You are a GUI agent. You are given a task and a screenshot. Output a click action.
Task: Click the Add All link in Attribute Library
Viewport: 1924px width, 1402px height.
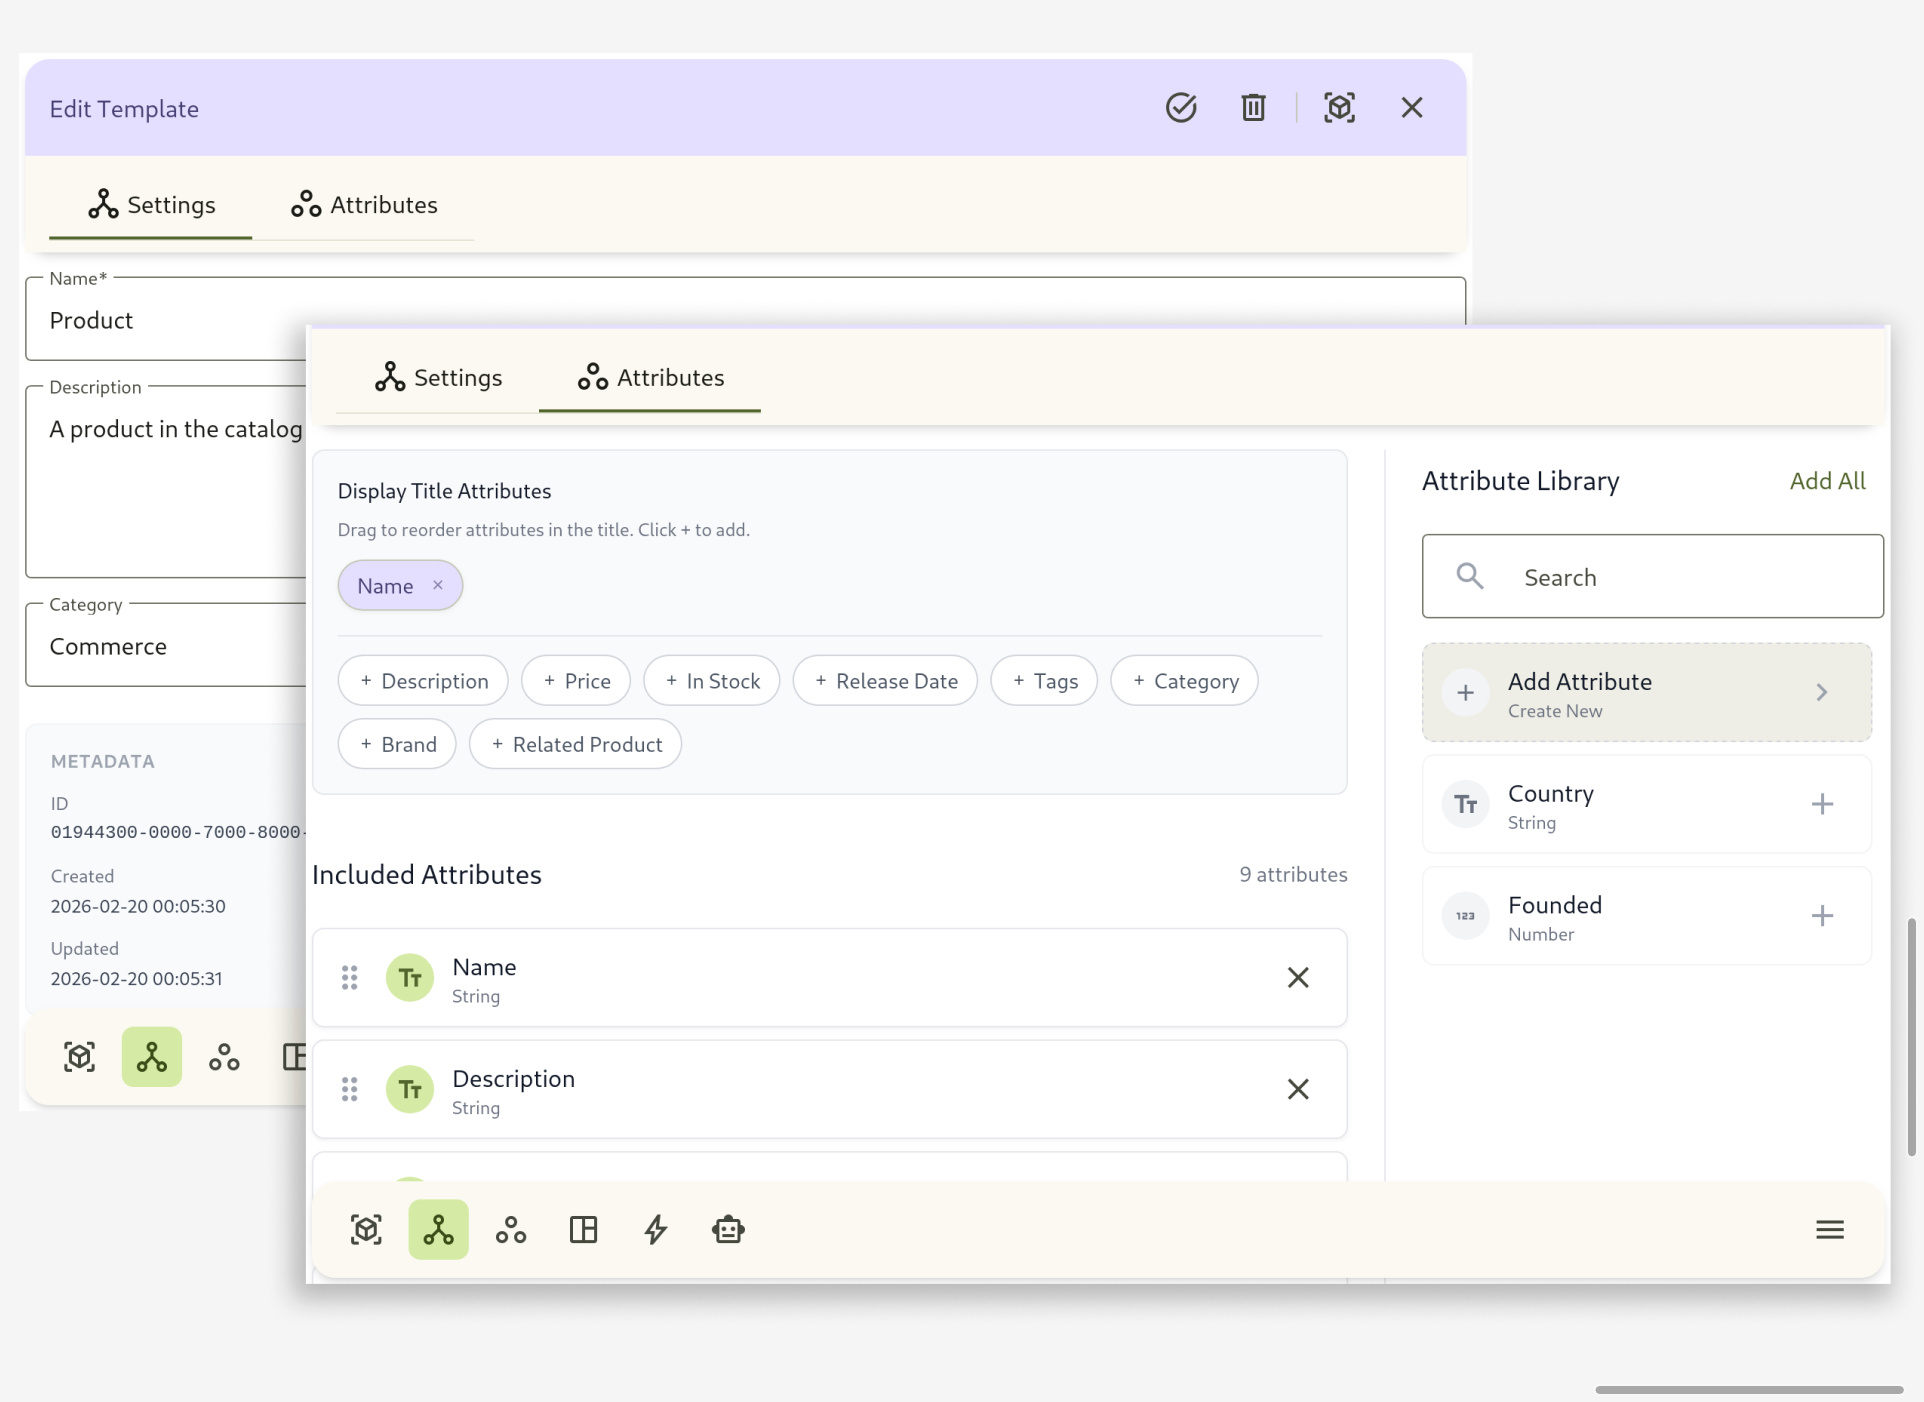pos(1827,480)
